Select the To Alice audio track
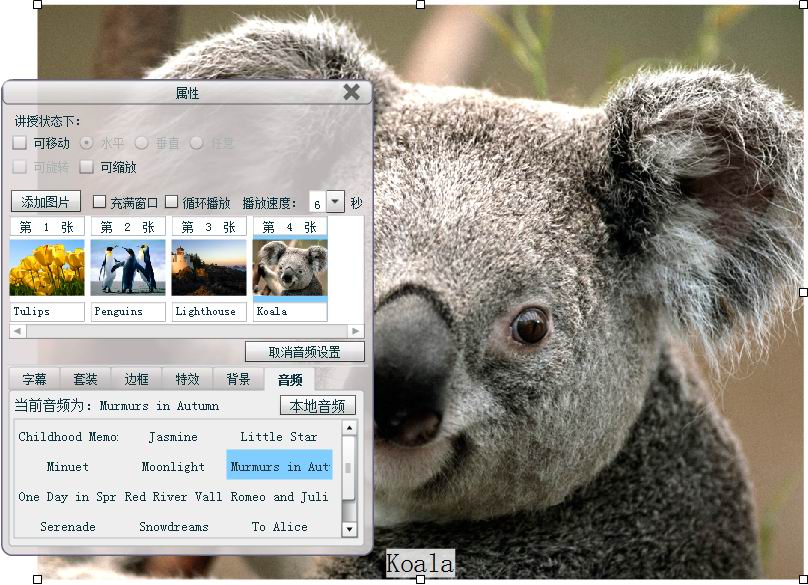This screenshot has width=808, height=585. [x=279, y=527]
